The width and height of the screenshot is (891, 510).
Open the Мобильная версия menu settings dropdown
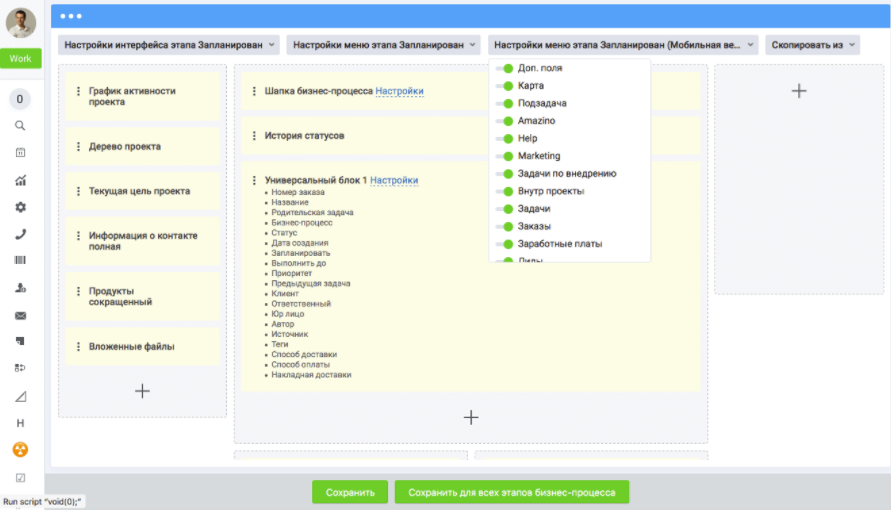click(x=623, y=45)
